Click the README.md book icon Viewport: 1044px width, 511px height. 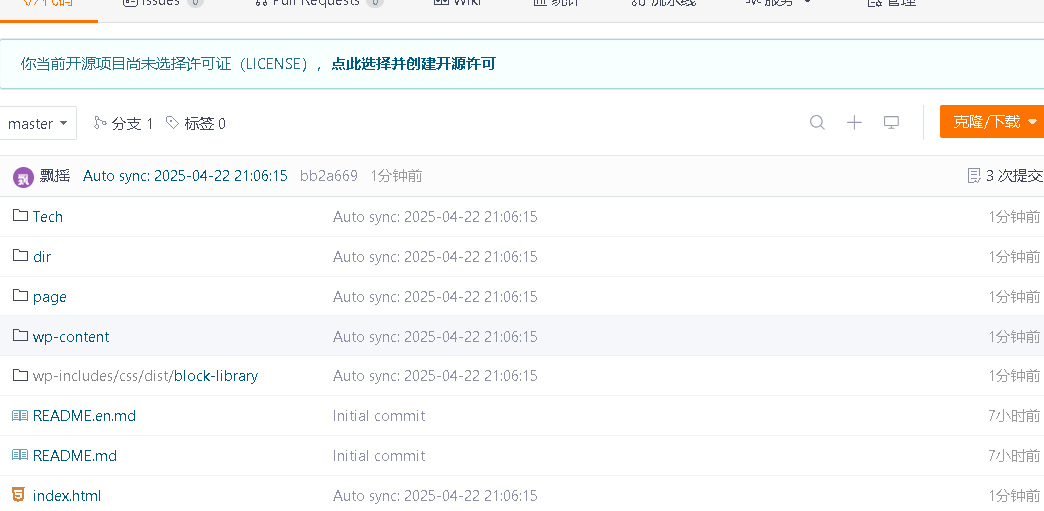click(x=20, y=455)
